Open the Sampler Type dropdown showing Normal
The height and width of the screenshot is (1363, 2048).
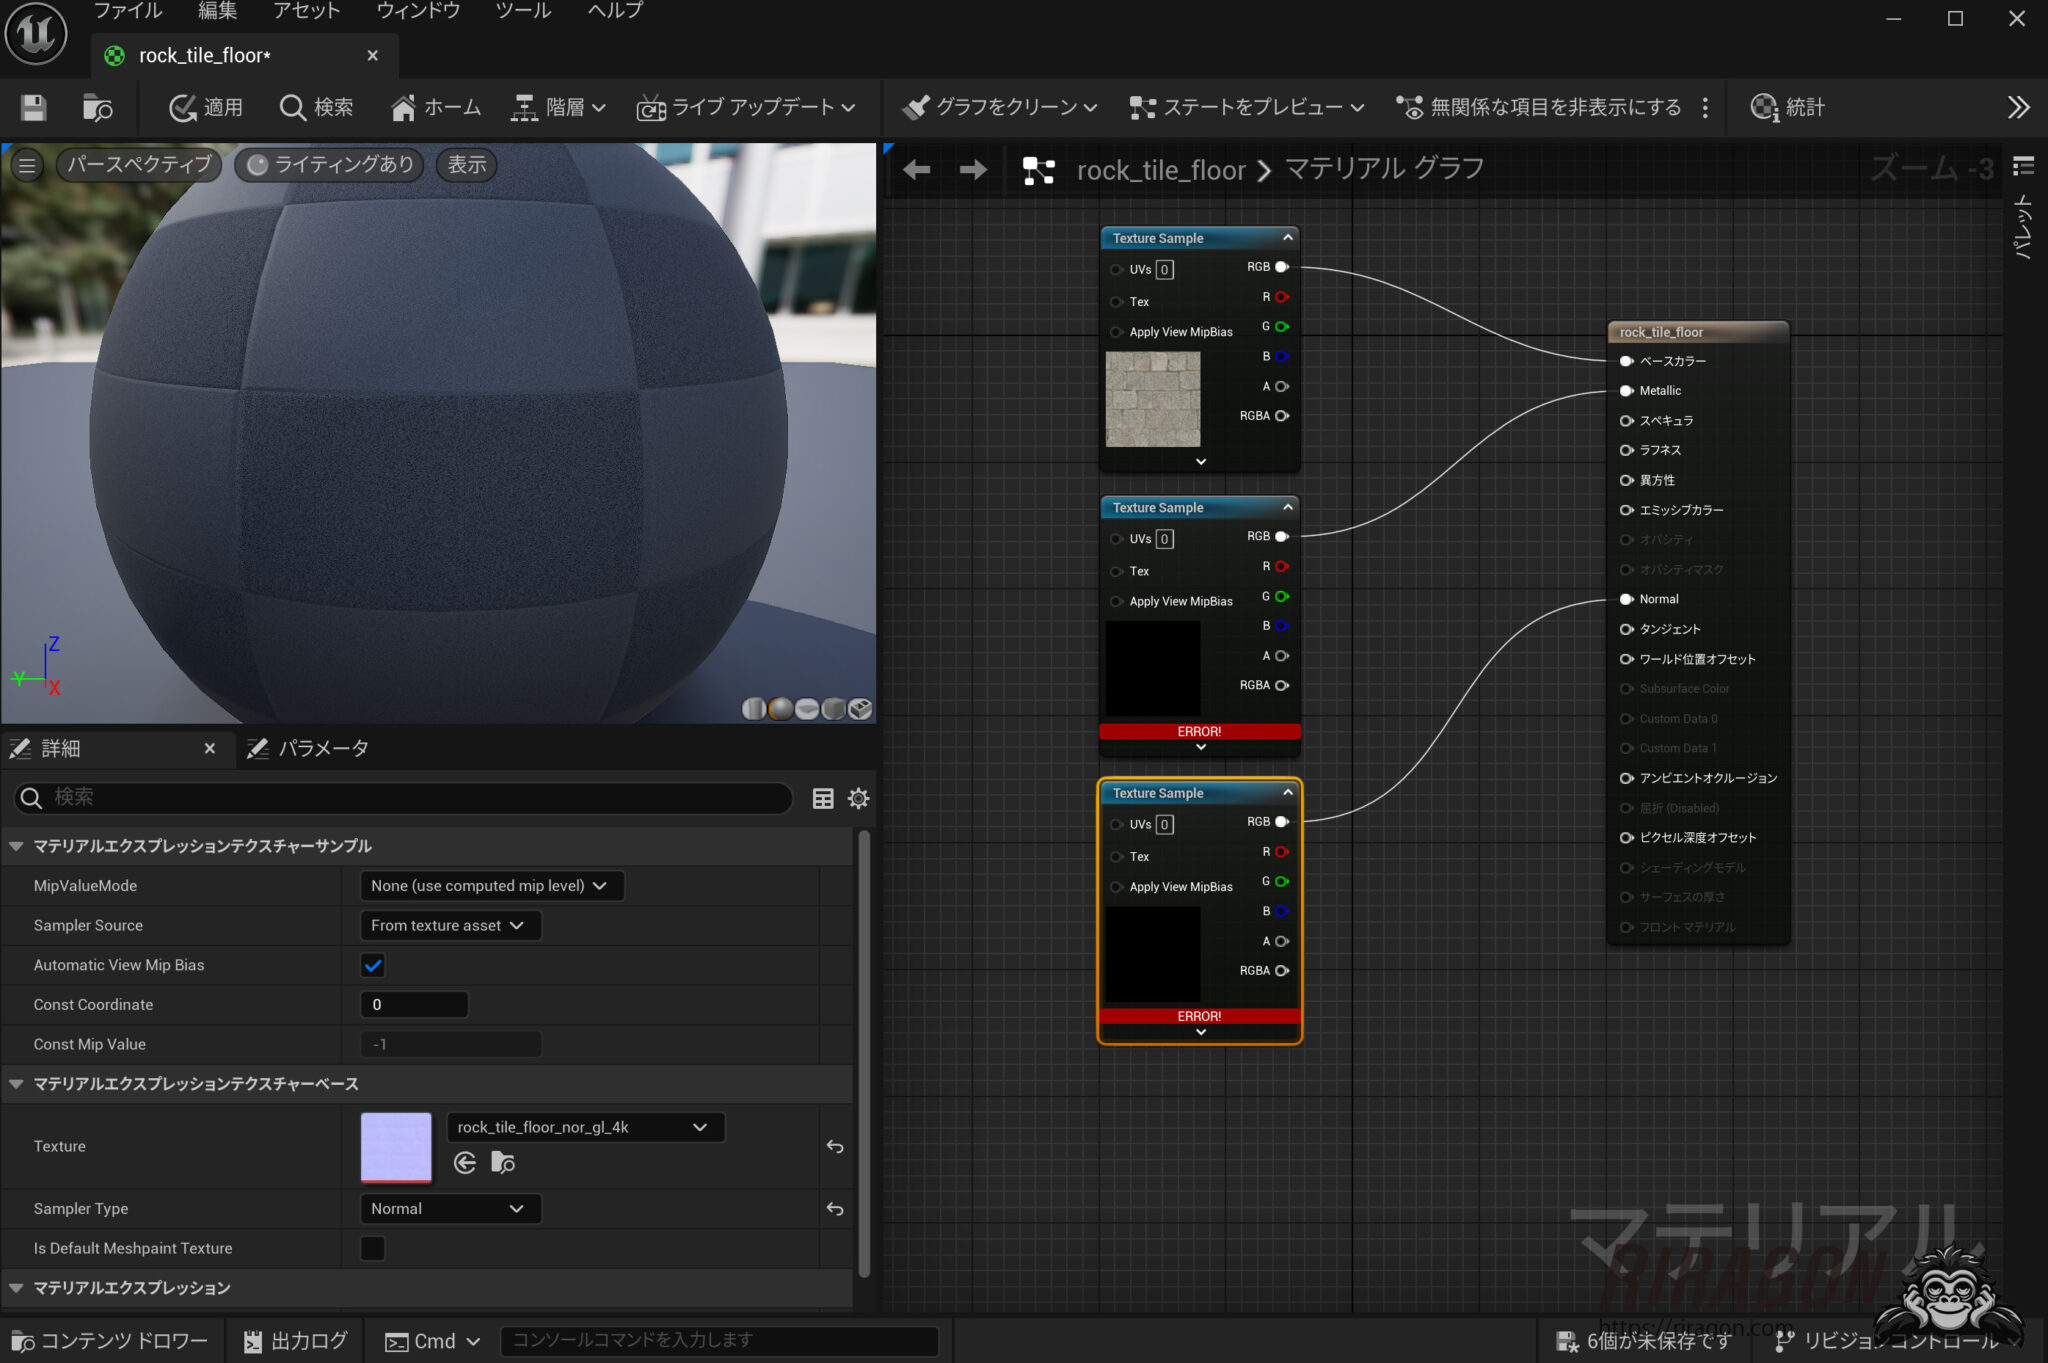pos(449,1208)
